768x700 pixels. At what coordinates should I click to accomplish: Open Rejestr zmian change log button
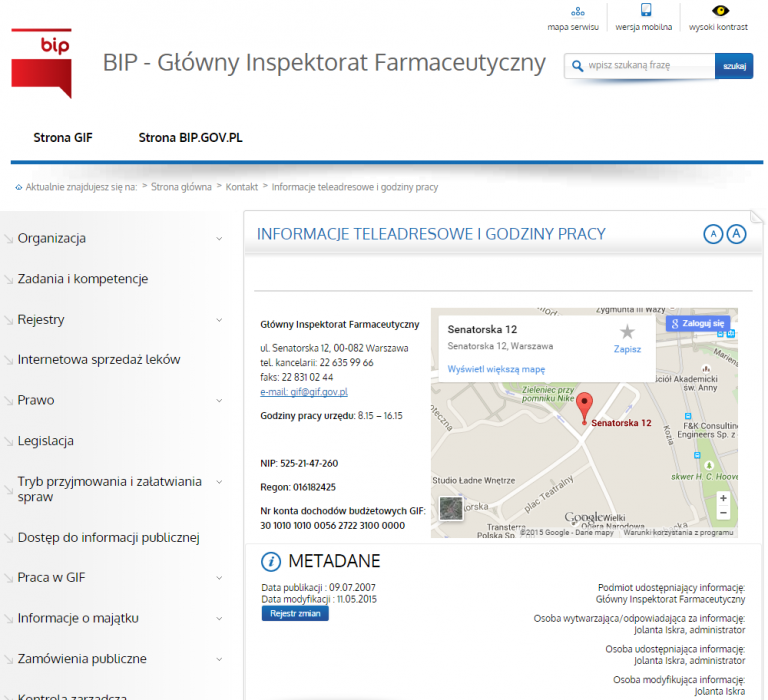coord(295,613)
